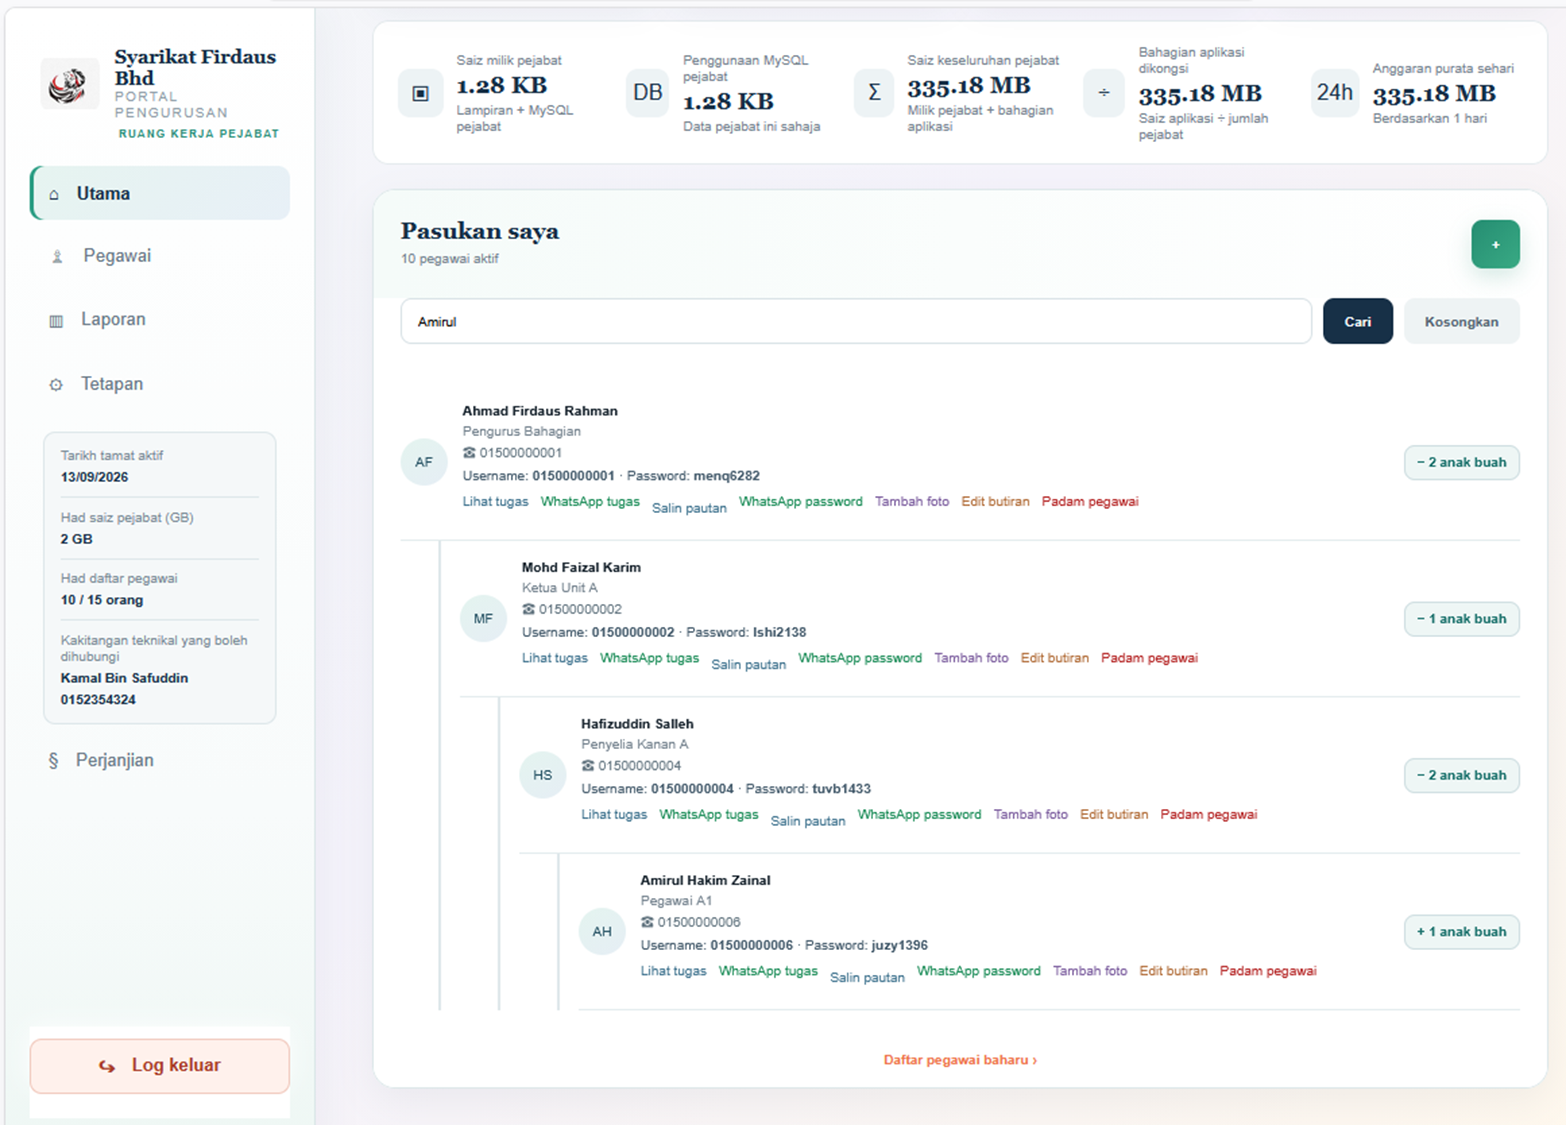
Task: Click the Syarikat Firdaus company logo
Action: tap(69, 84)
